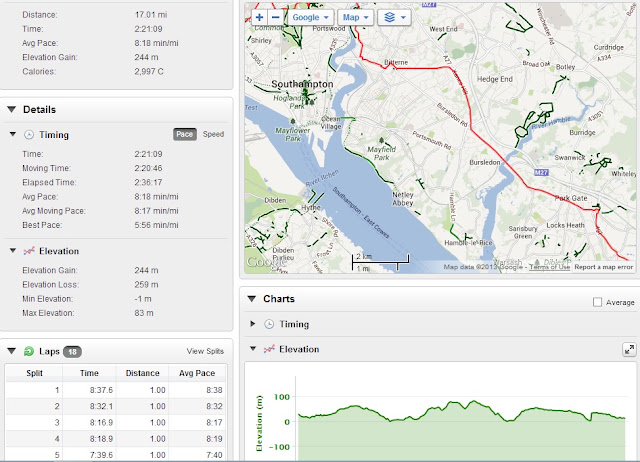
Task: Click the Time column header
Action: click(x=89, y=373)
